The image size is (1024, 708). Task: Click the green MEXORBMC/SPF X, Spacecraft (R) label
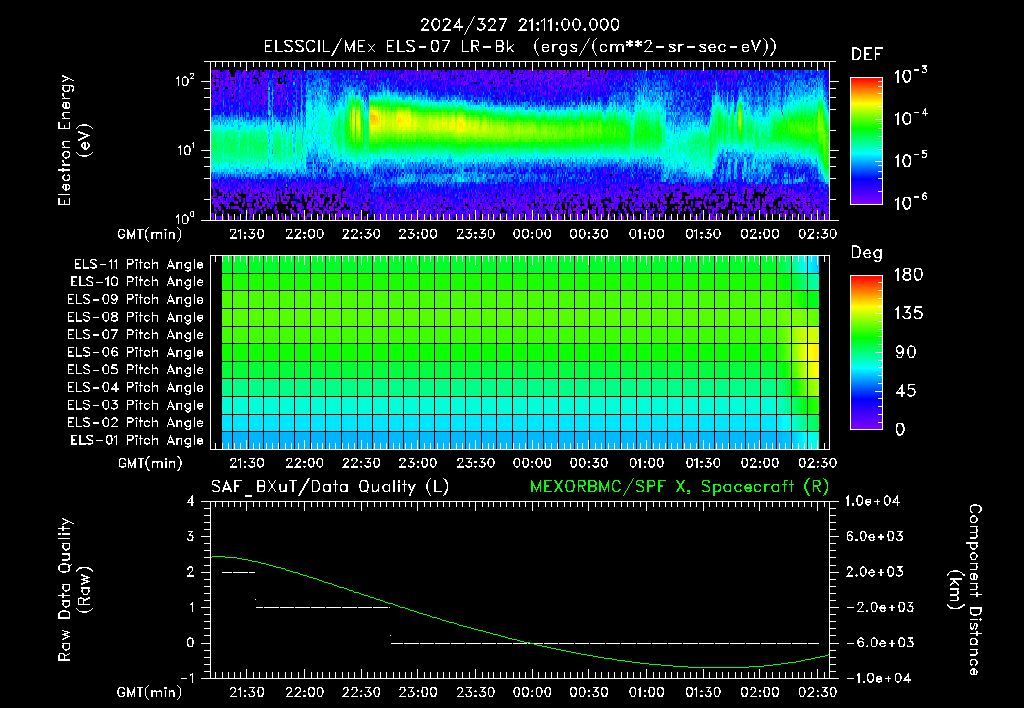[679, 487]
